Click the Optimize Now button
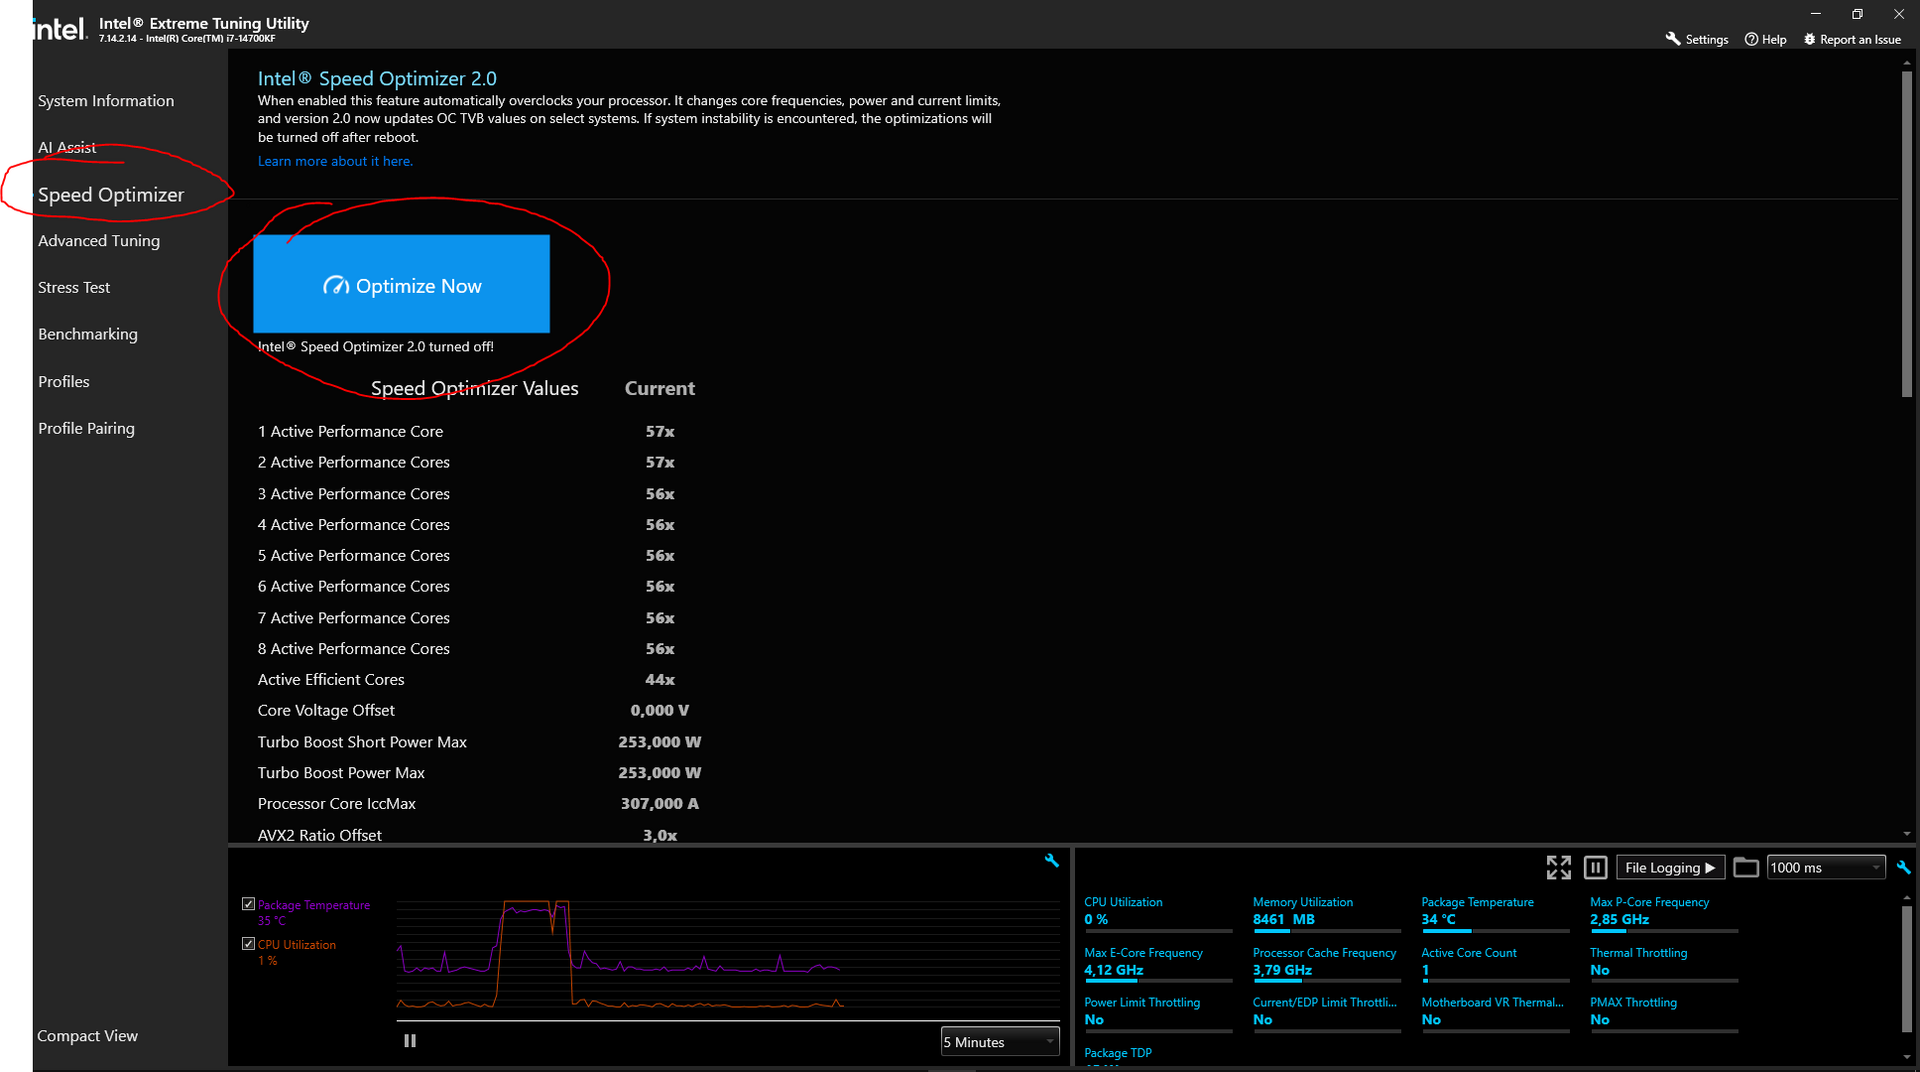Image resolution: width=1920 pixels, height=1072 pixels. [401, 284]
